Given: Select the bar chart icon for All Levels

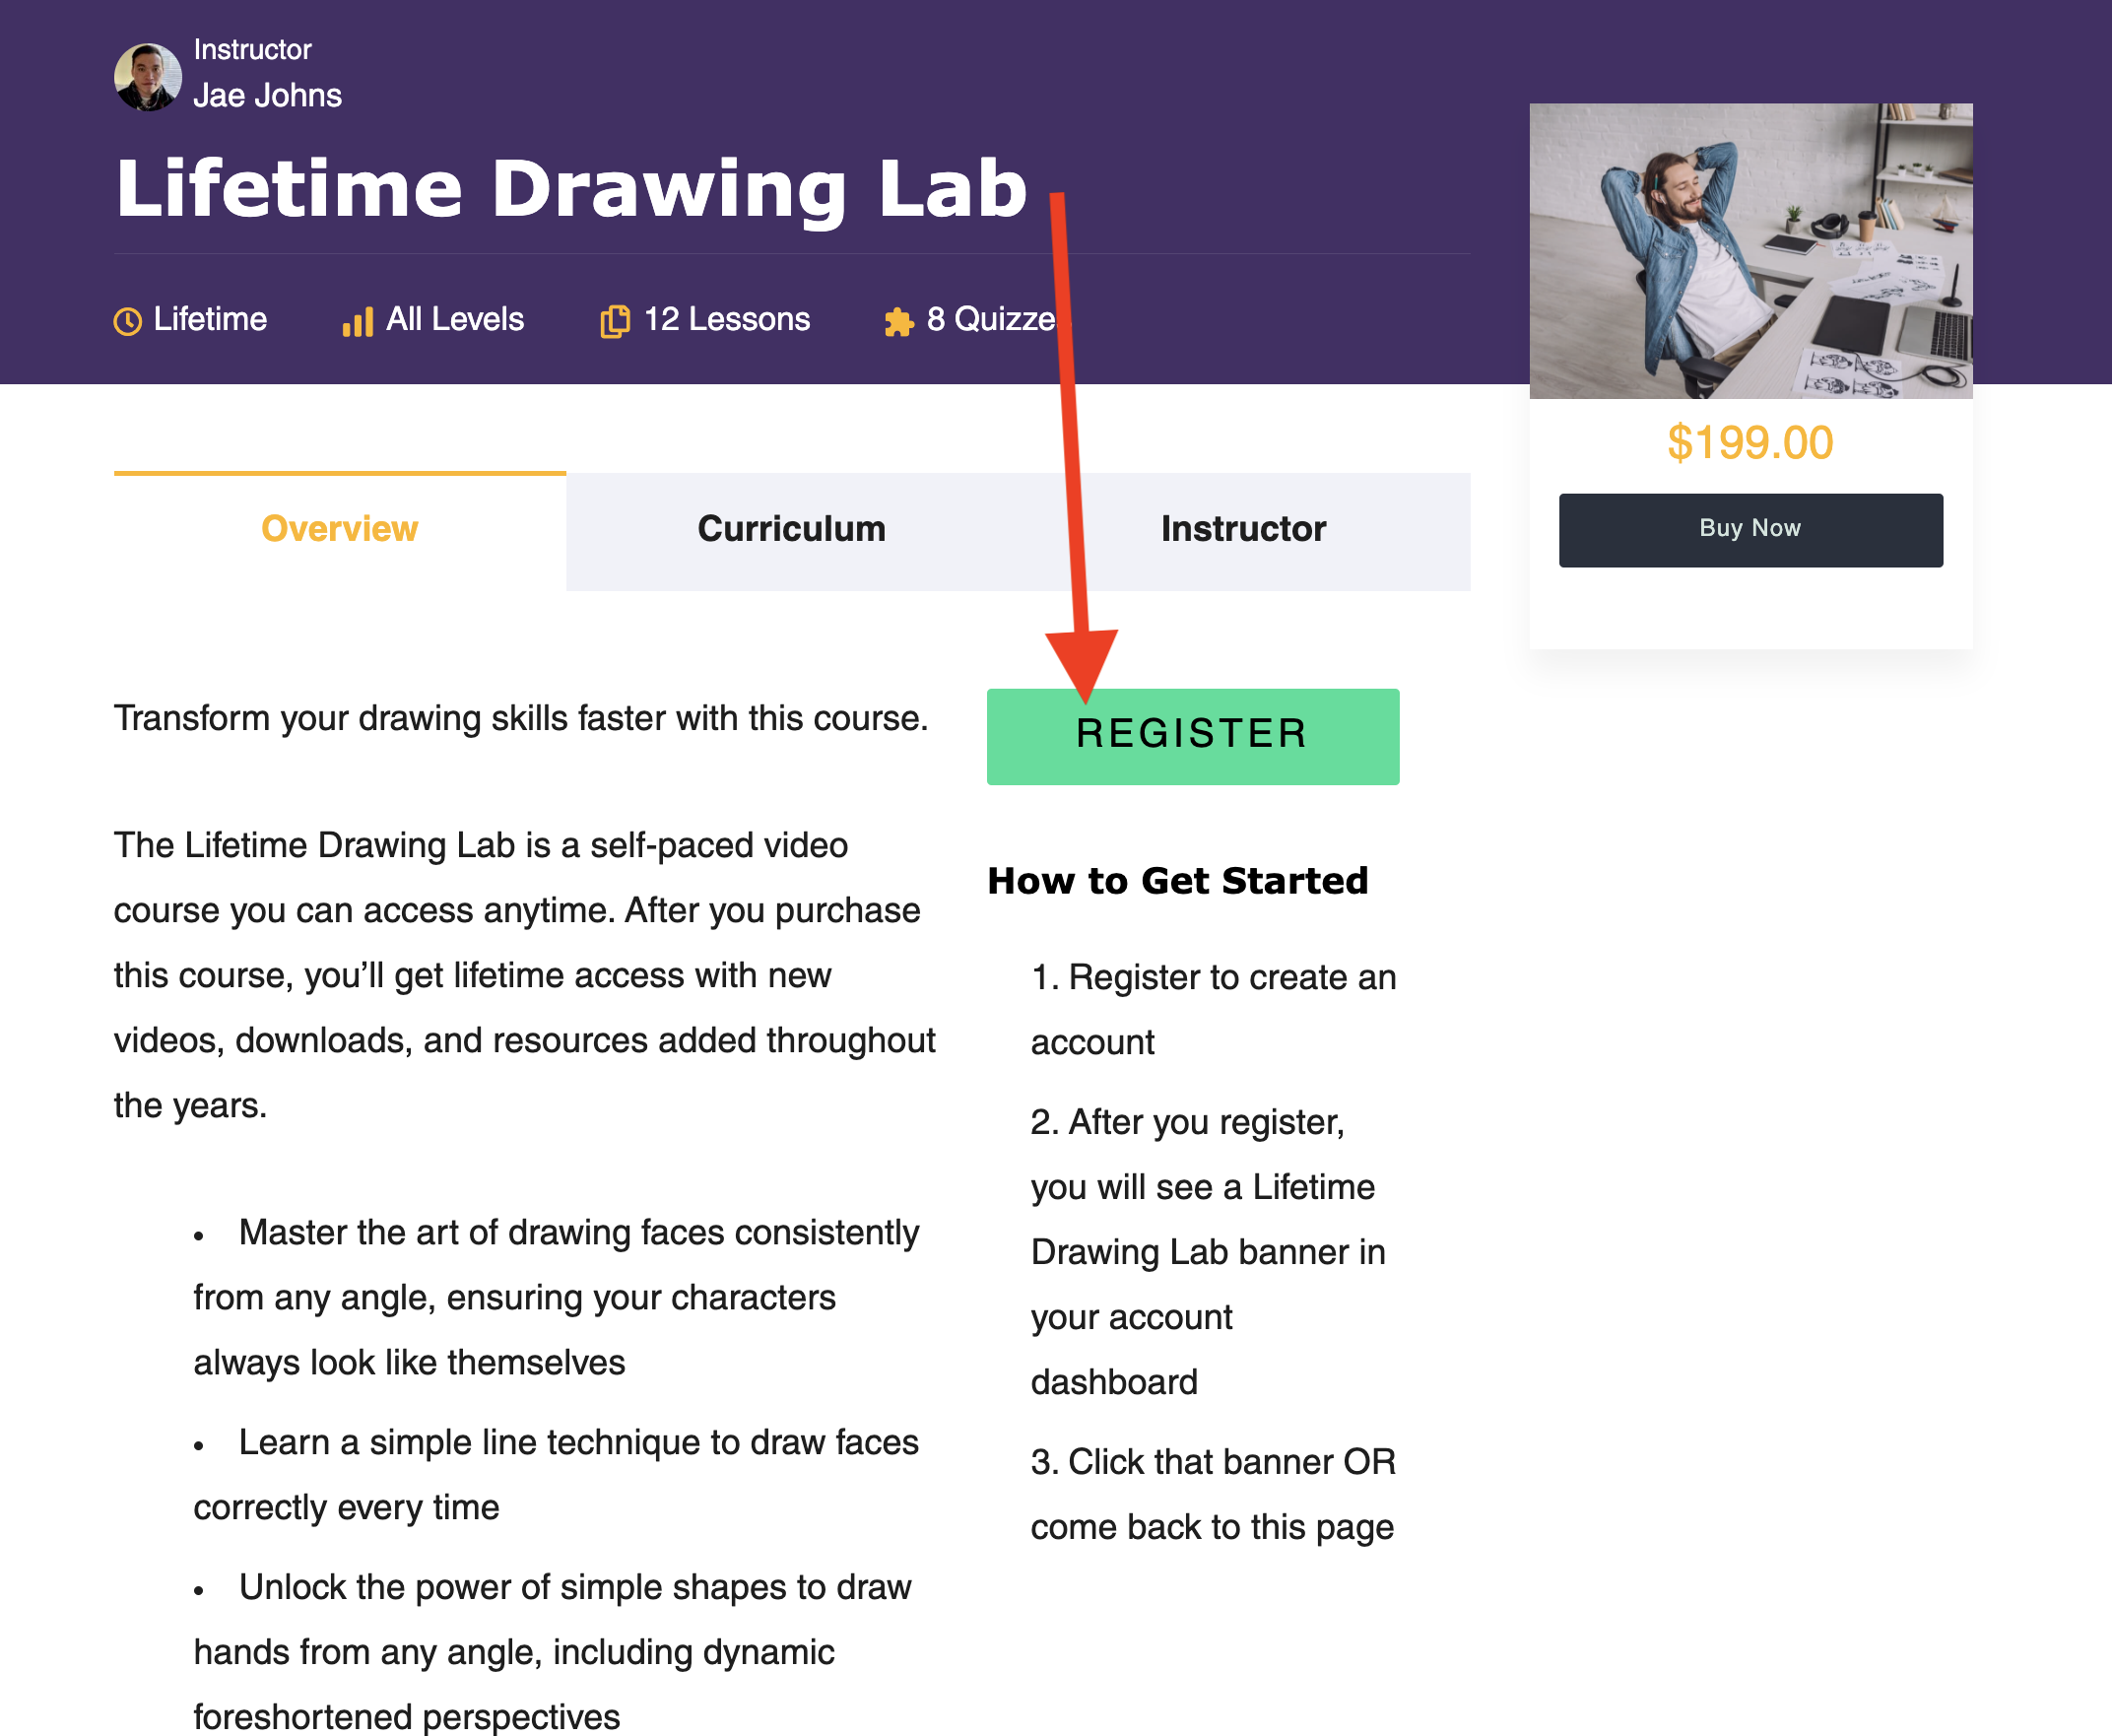Looking at the screenshot, I should pyautogui.click(x=356, y=320).
